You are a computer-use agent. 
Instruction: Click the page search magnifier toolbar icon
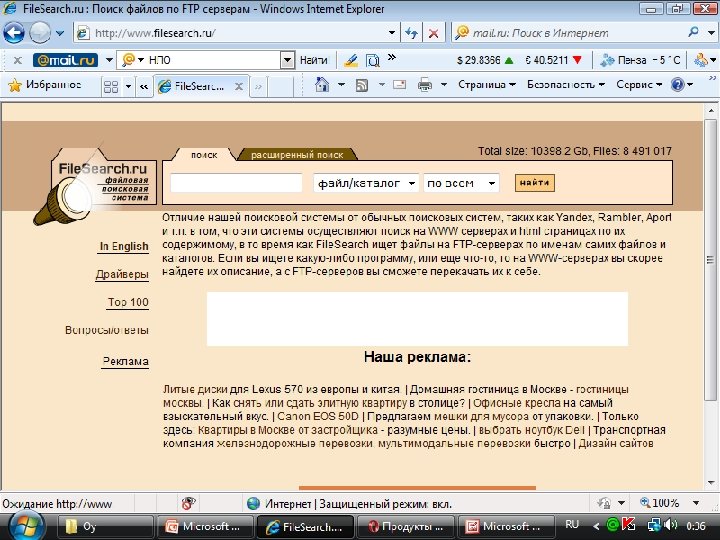tap(372, 60)
